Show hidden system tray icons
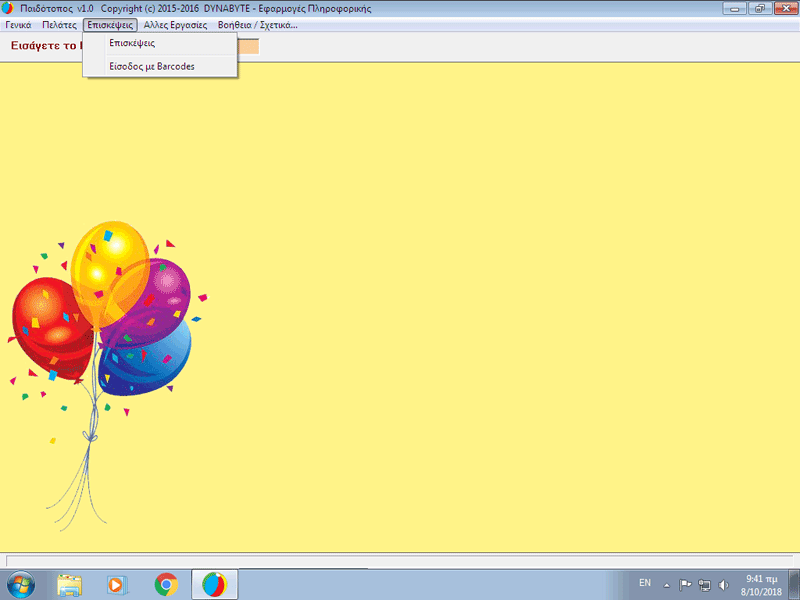Image resolution: width=800 pixels, height=600 pixels. [666, 585]
